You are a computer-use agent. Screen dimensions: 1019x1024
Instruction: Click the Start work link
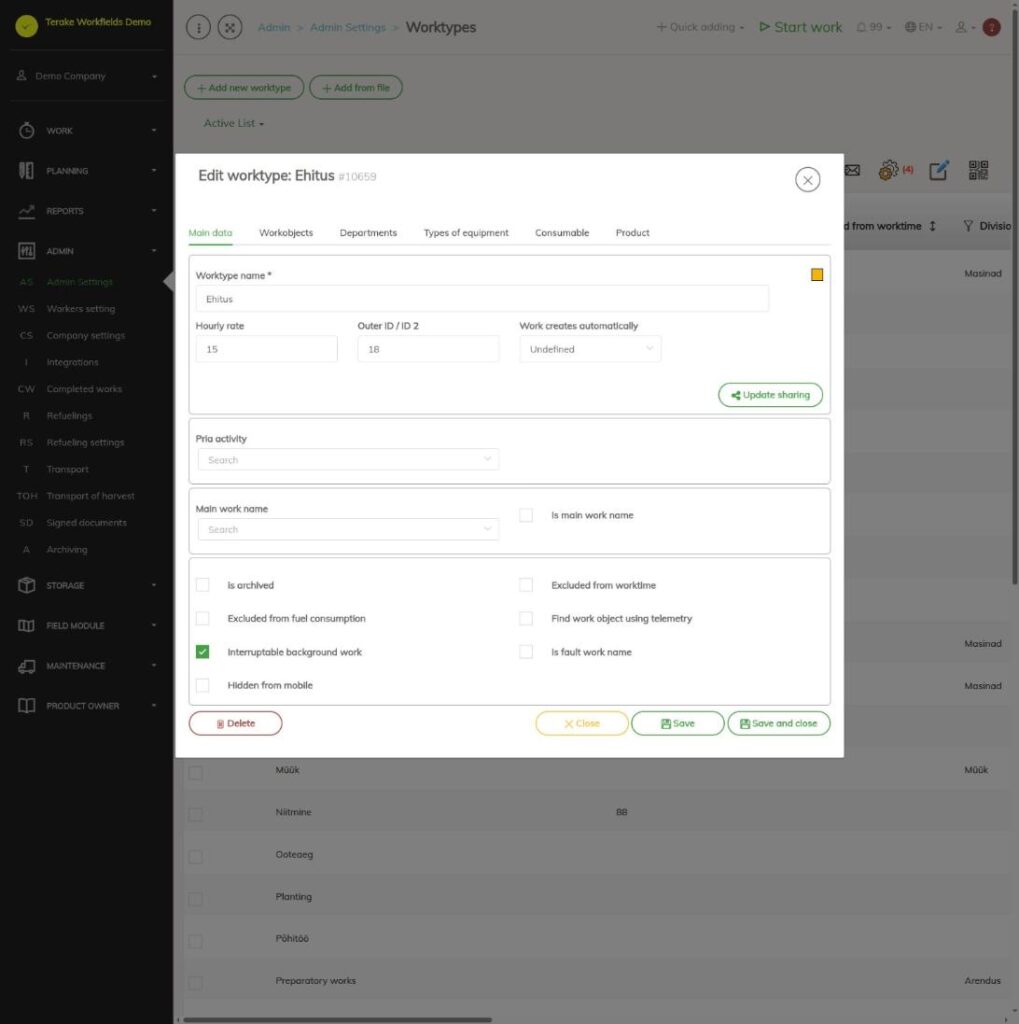click(800, 27)
